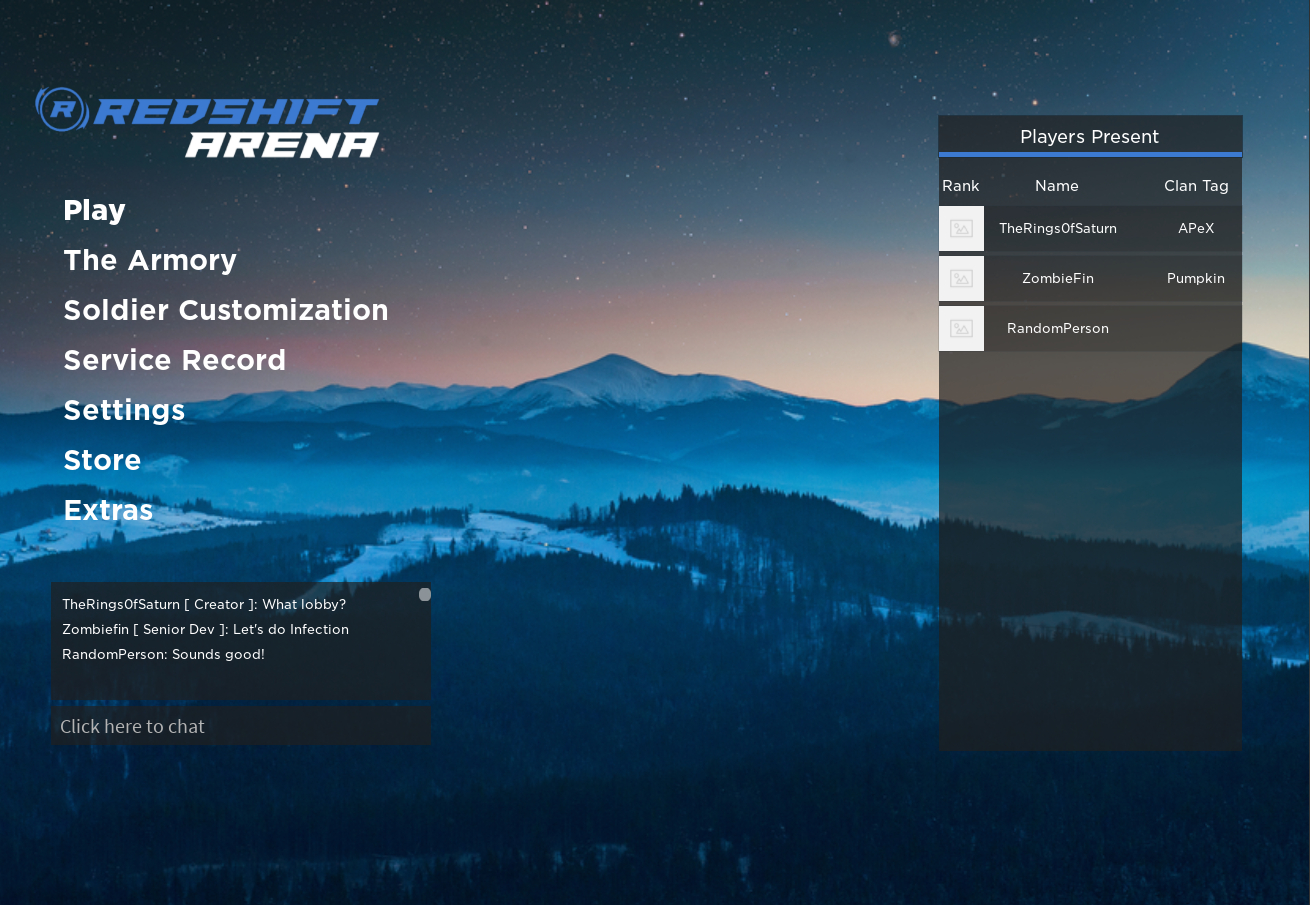Screen dimensions: 1310x905
Task: Click the Players Present title bar
Action: (1089, 136)
